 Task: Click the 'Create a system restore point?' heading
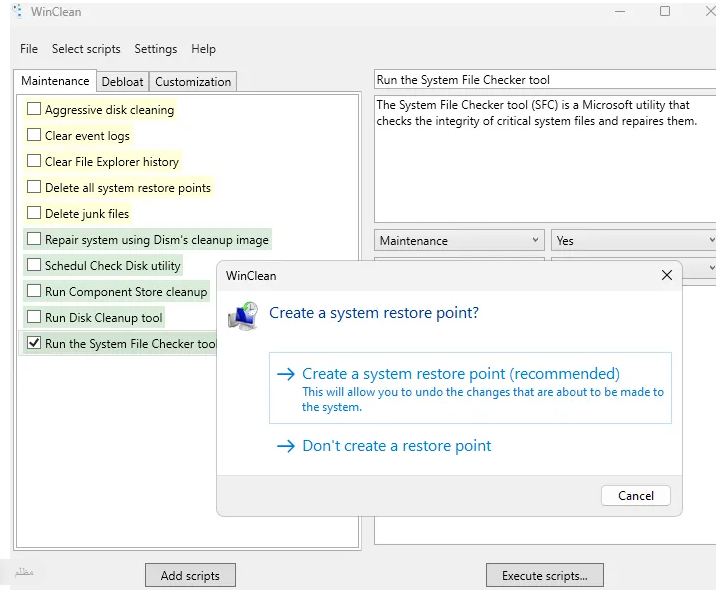point(374,313)
